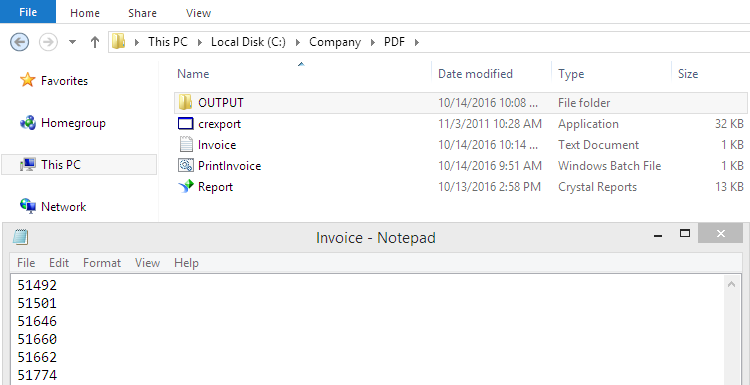750x385 pixels.
Task: Minimize the Invoice Notepad window
Action: (x=659, y=235)
